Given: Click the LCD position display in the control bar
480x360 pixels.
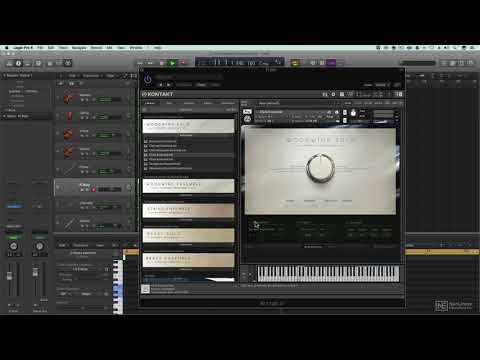Looking at the screenshot, I should point(239,62).
